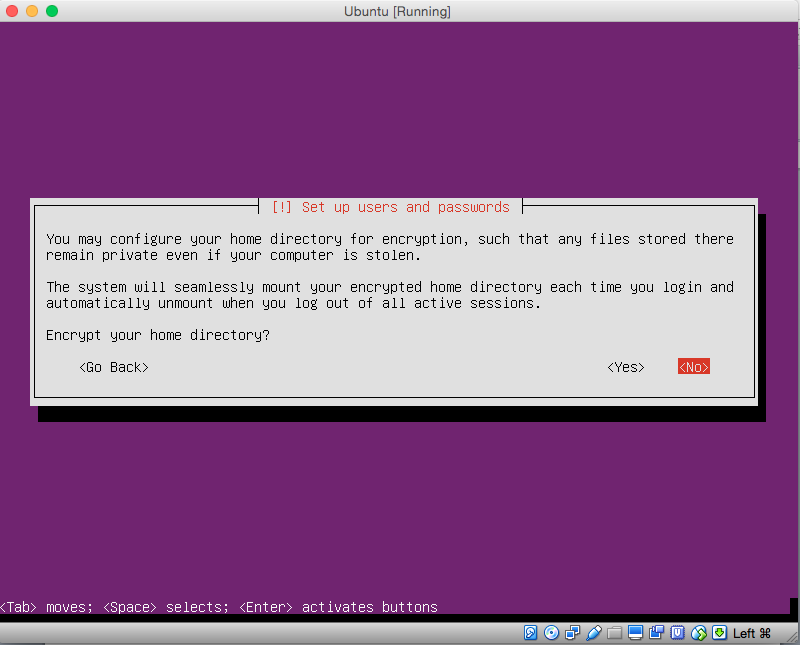Image resolution: width=800 pixels, height=645 pixels.
Task: Click the green zoom window button
Action: 52,11
